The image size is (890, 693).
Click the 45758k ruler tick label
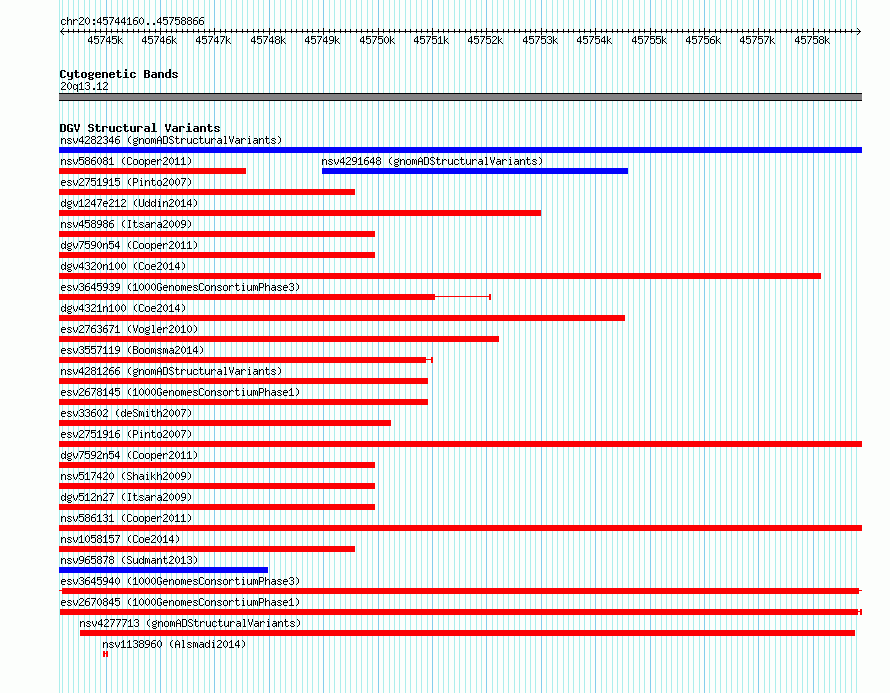812,40
